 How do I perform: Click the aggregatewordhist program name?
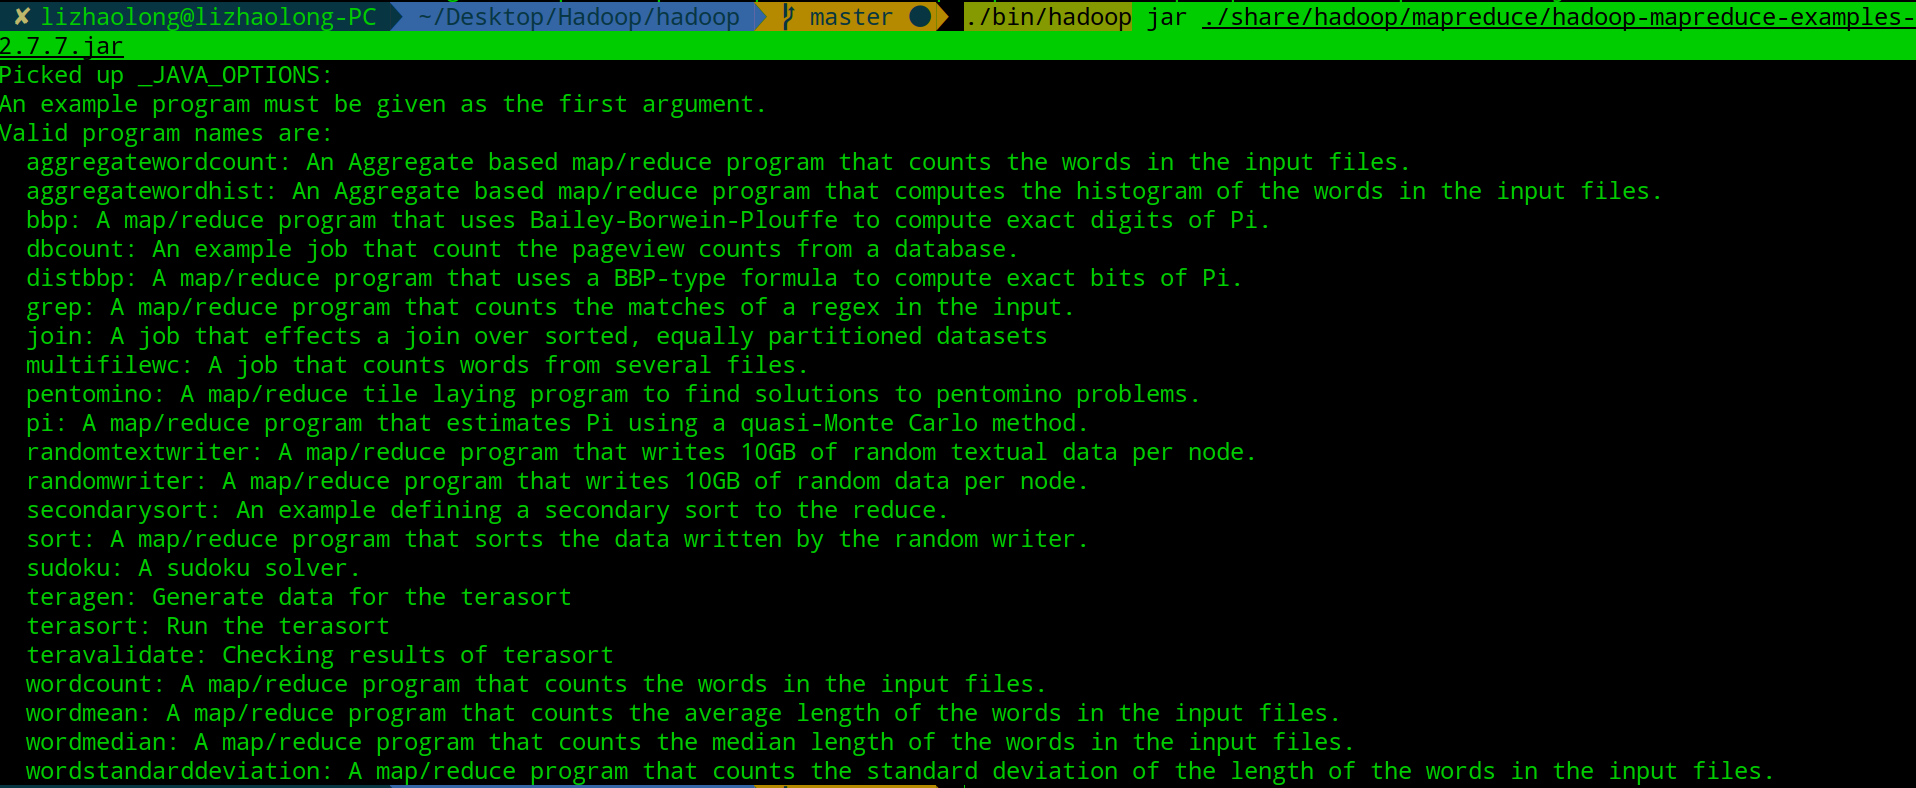click(151, 191)
